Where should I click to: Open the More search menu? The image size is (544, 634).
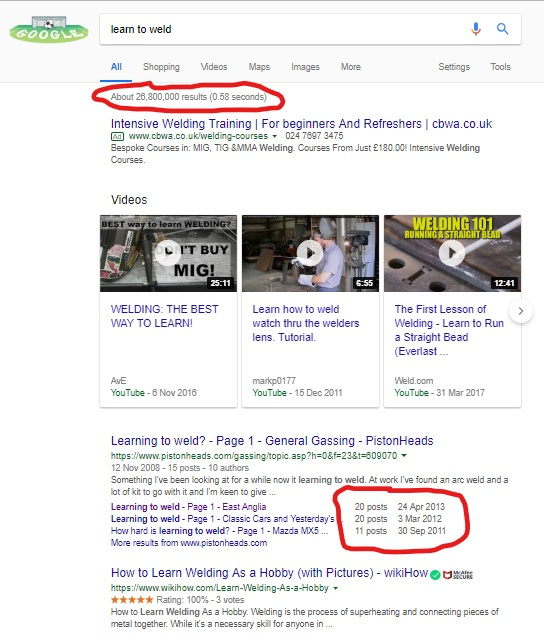pos(351,67)
